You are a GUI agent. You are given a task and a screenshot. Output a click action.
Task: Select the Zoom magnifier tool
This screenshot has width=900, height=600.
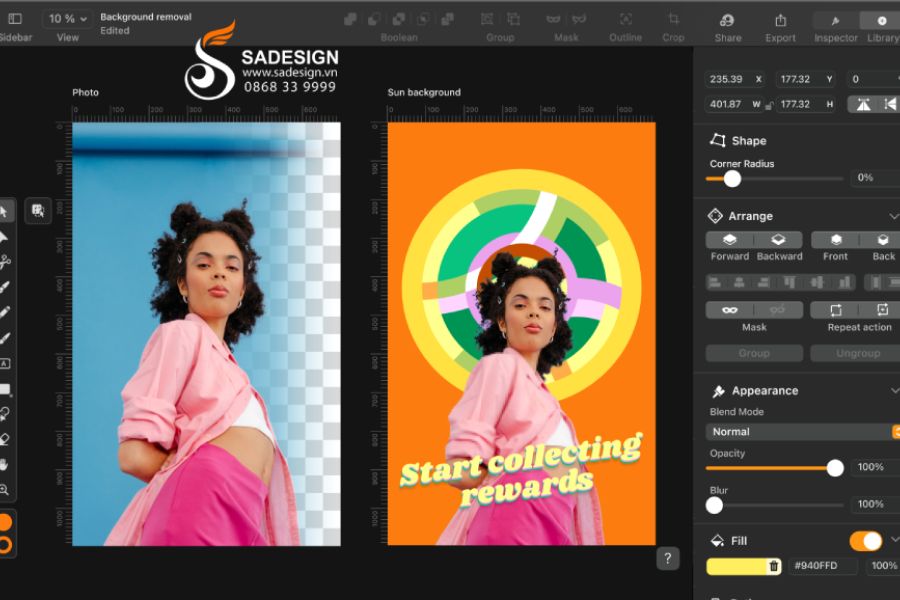(x=5, y=490)
